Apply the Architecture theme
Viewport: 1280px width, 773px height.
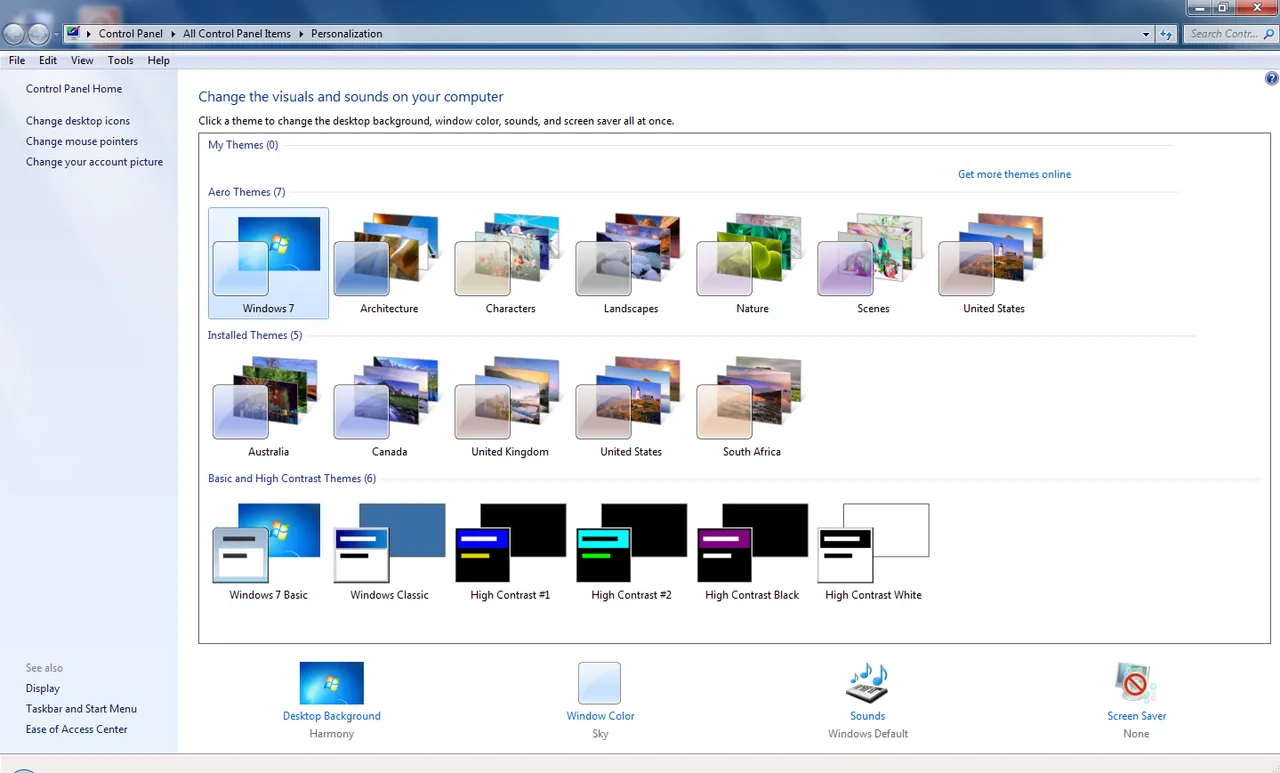tap(389, 263)
